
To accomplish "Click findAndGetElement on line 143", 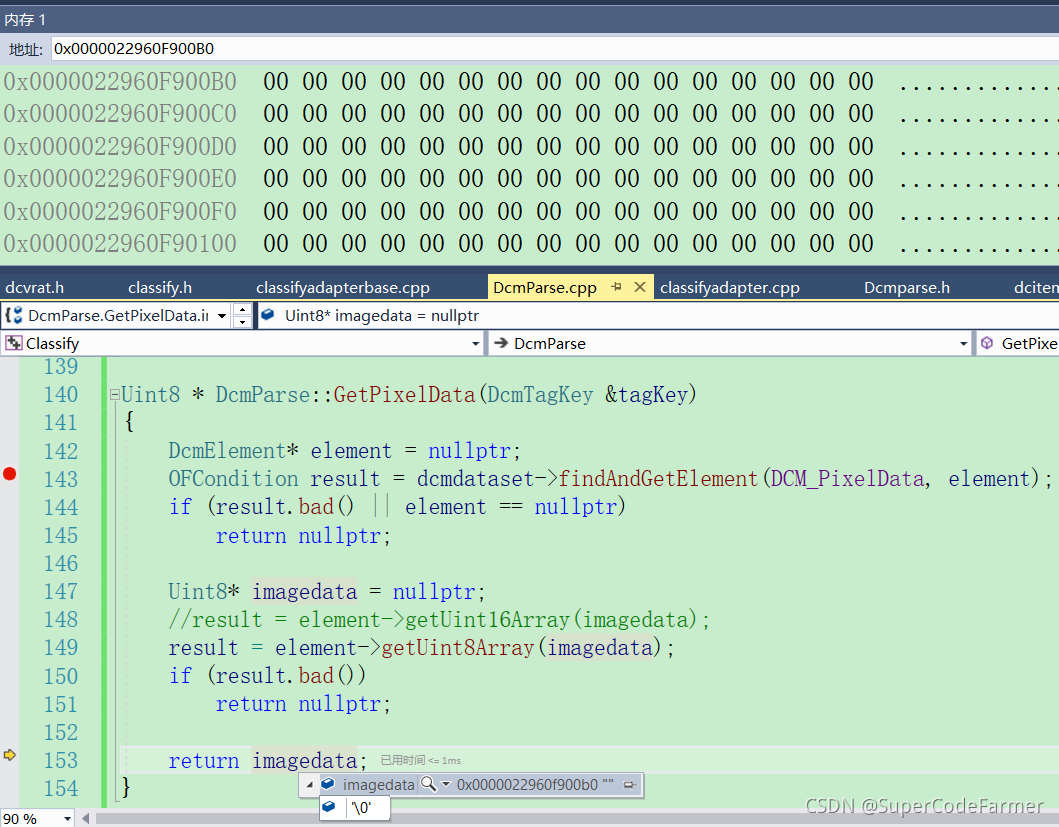I will [658, 479].
